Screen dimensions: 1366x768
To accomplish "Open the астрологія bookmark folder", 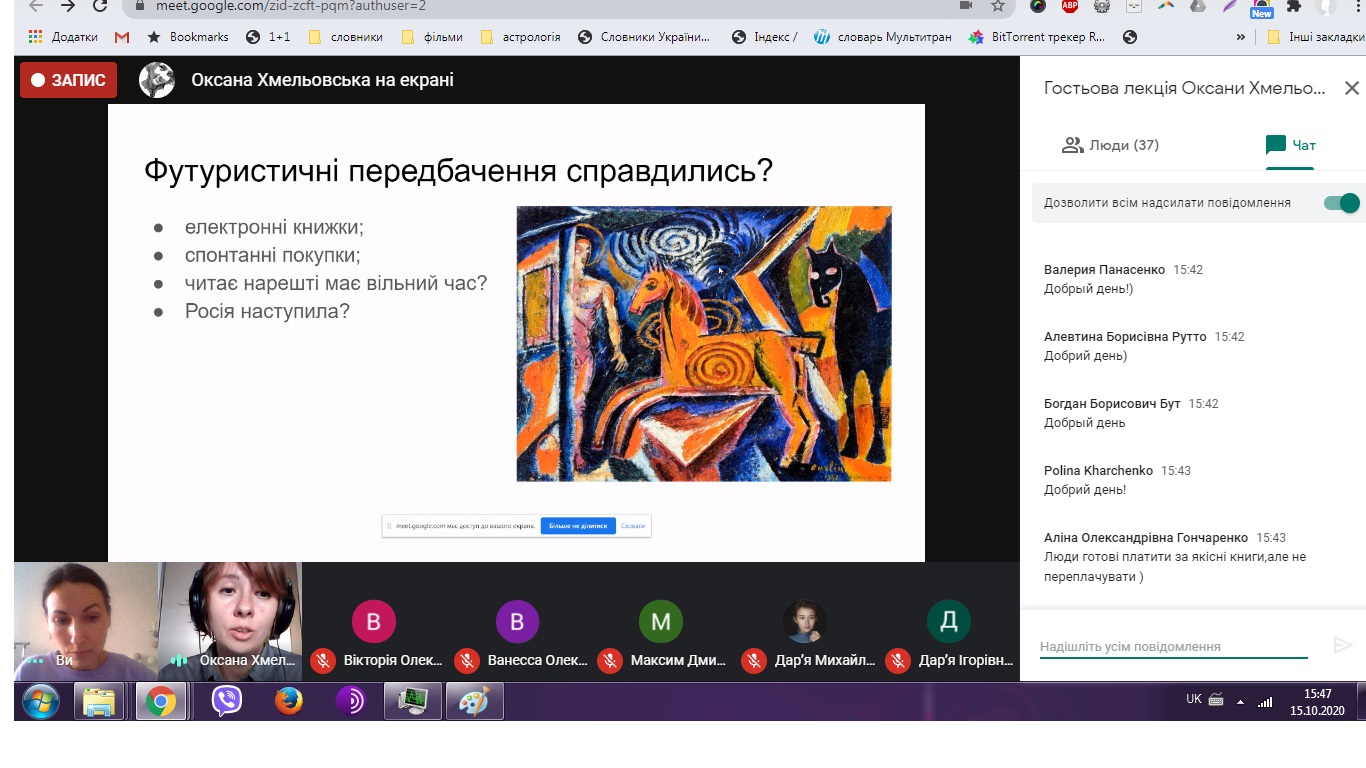I will coord(521,37).
